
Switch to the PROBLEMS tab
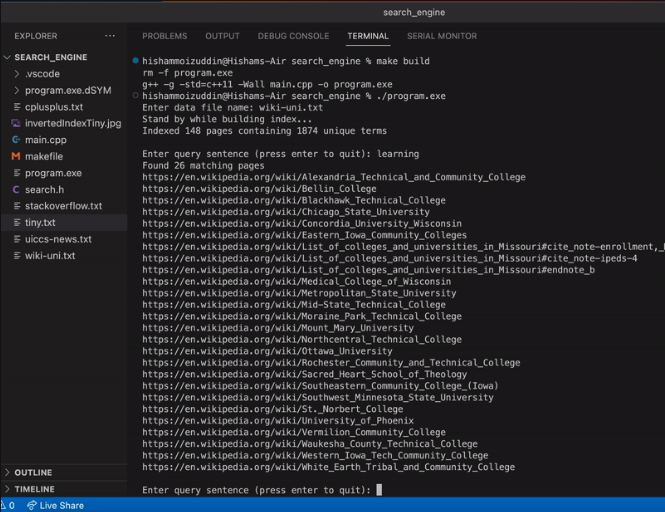165,36
